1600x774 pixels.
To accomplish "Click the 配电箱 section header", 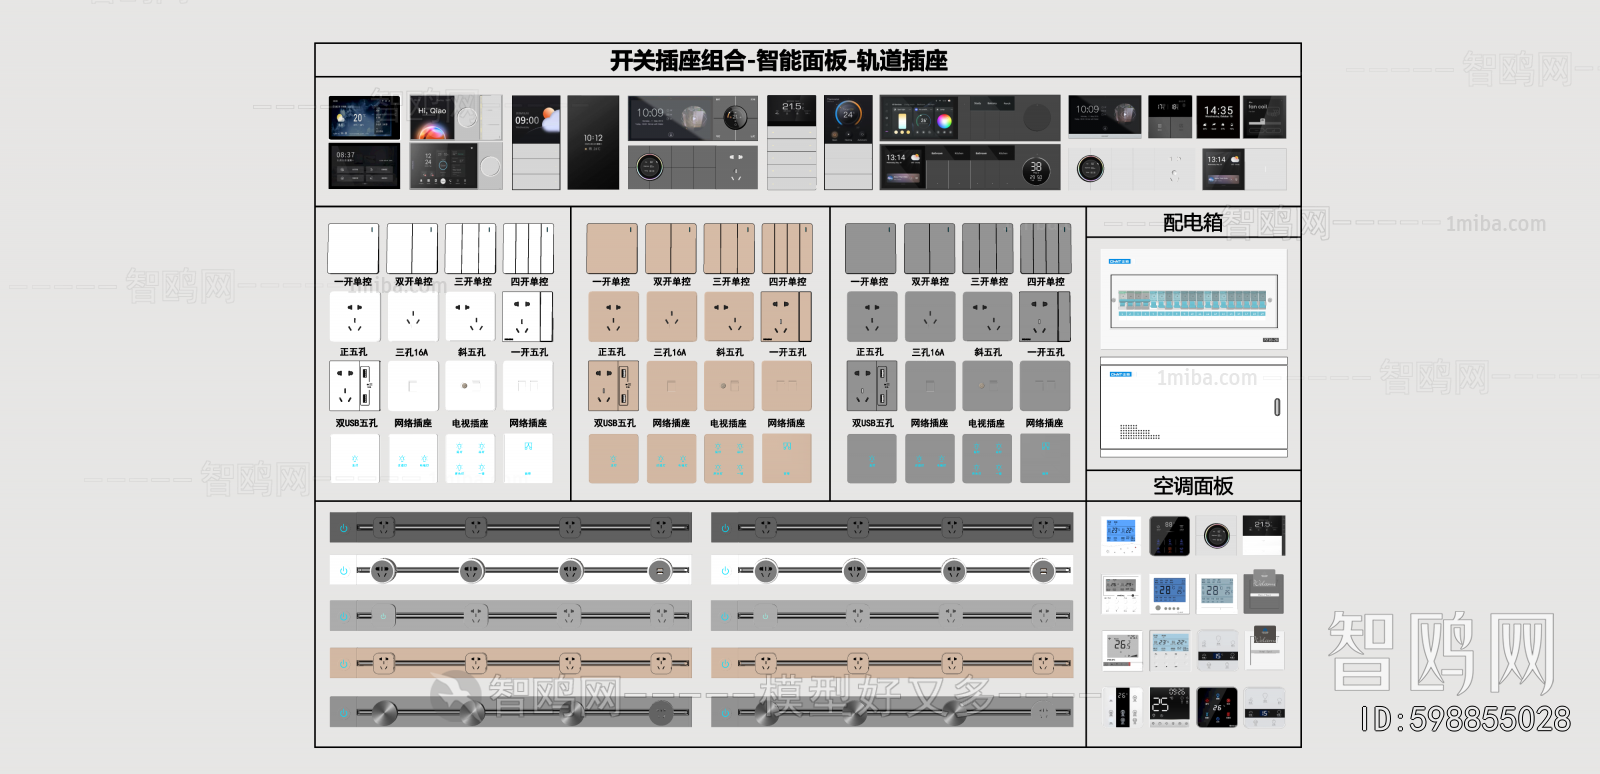I will 1193,222.
